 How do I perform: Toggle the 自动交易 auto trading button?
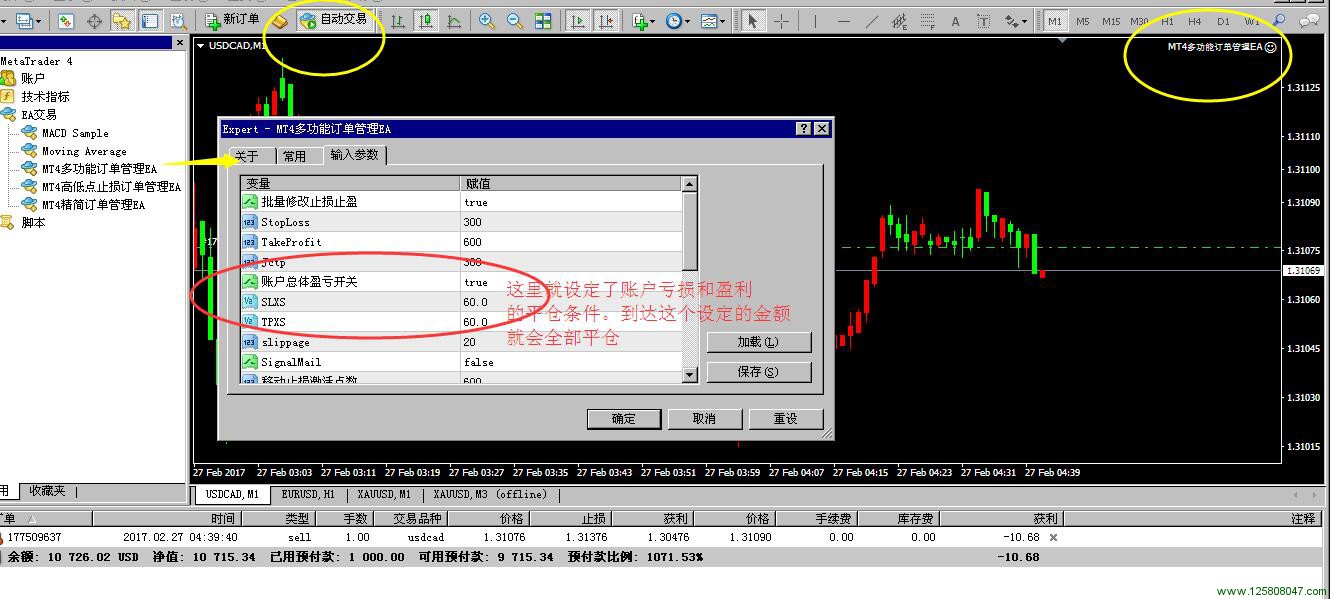pos(335,20)
